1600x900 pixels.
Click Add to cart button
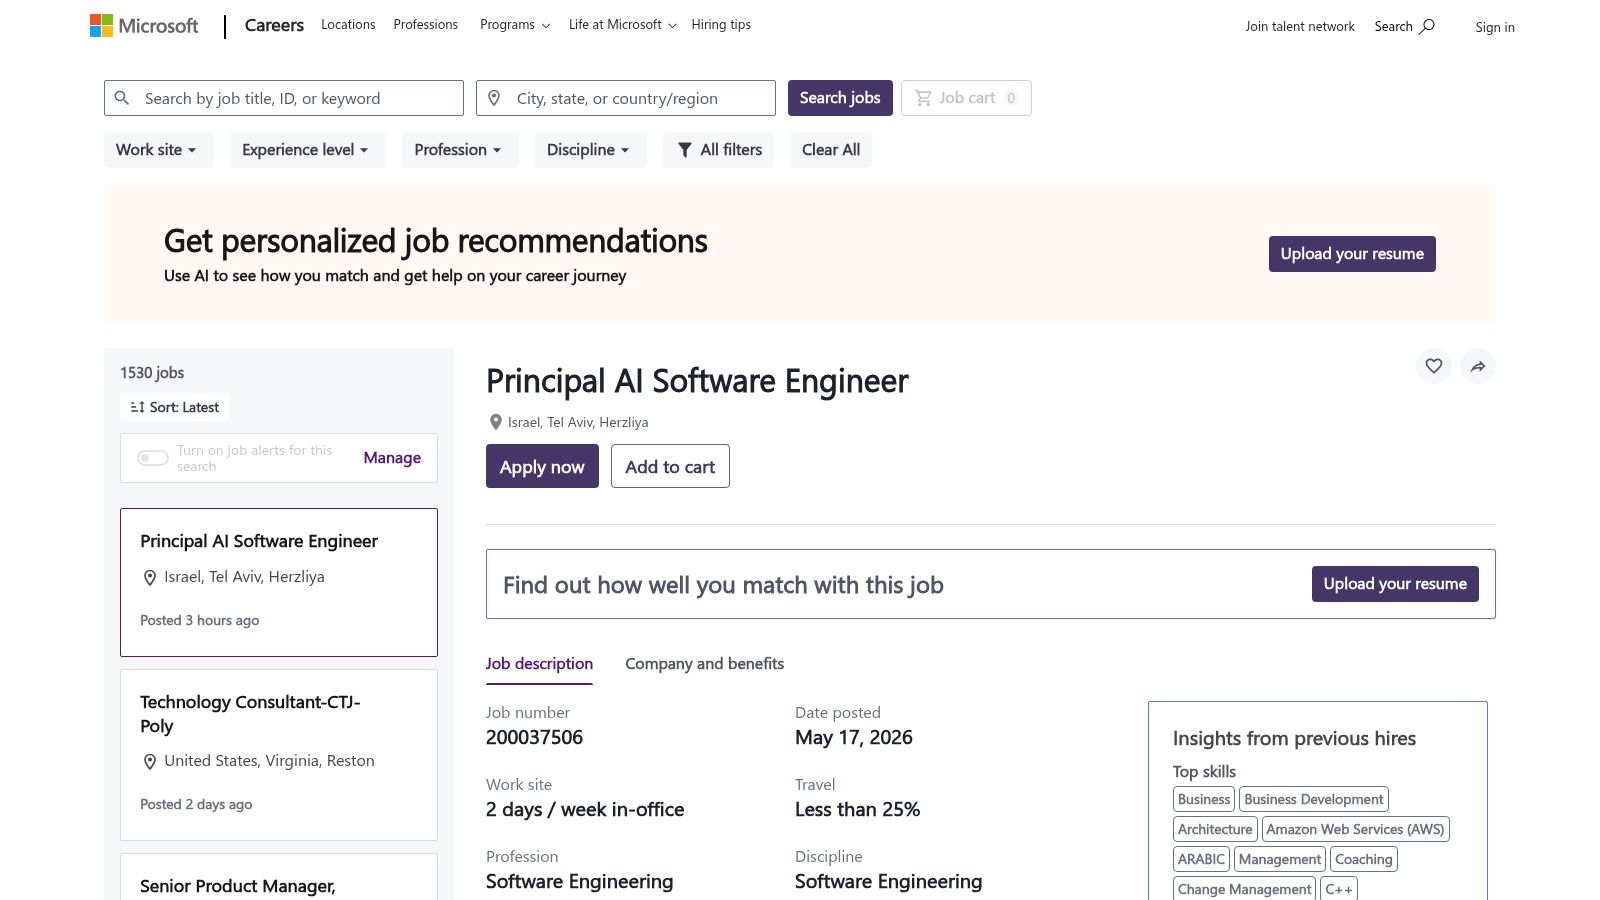point(670,466)
